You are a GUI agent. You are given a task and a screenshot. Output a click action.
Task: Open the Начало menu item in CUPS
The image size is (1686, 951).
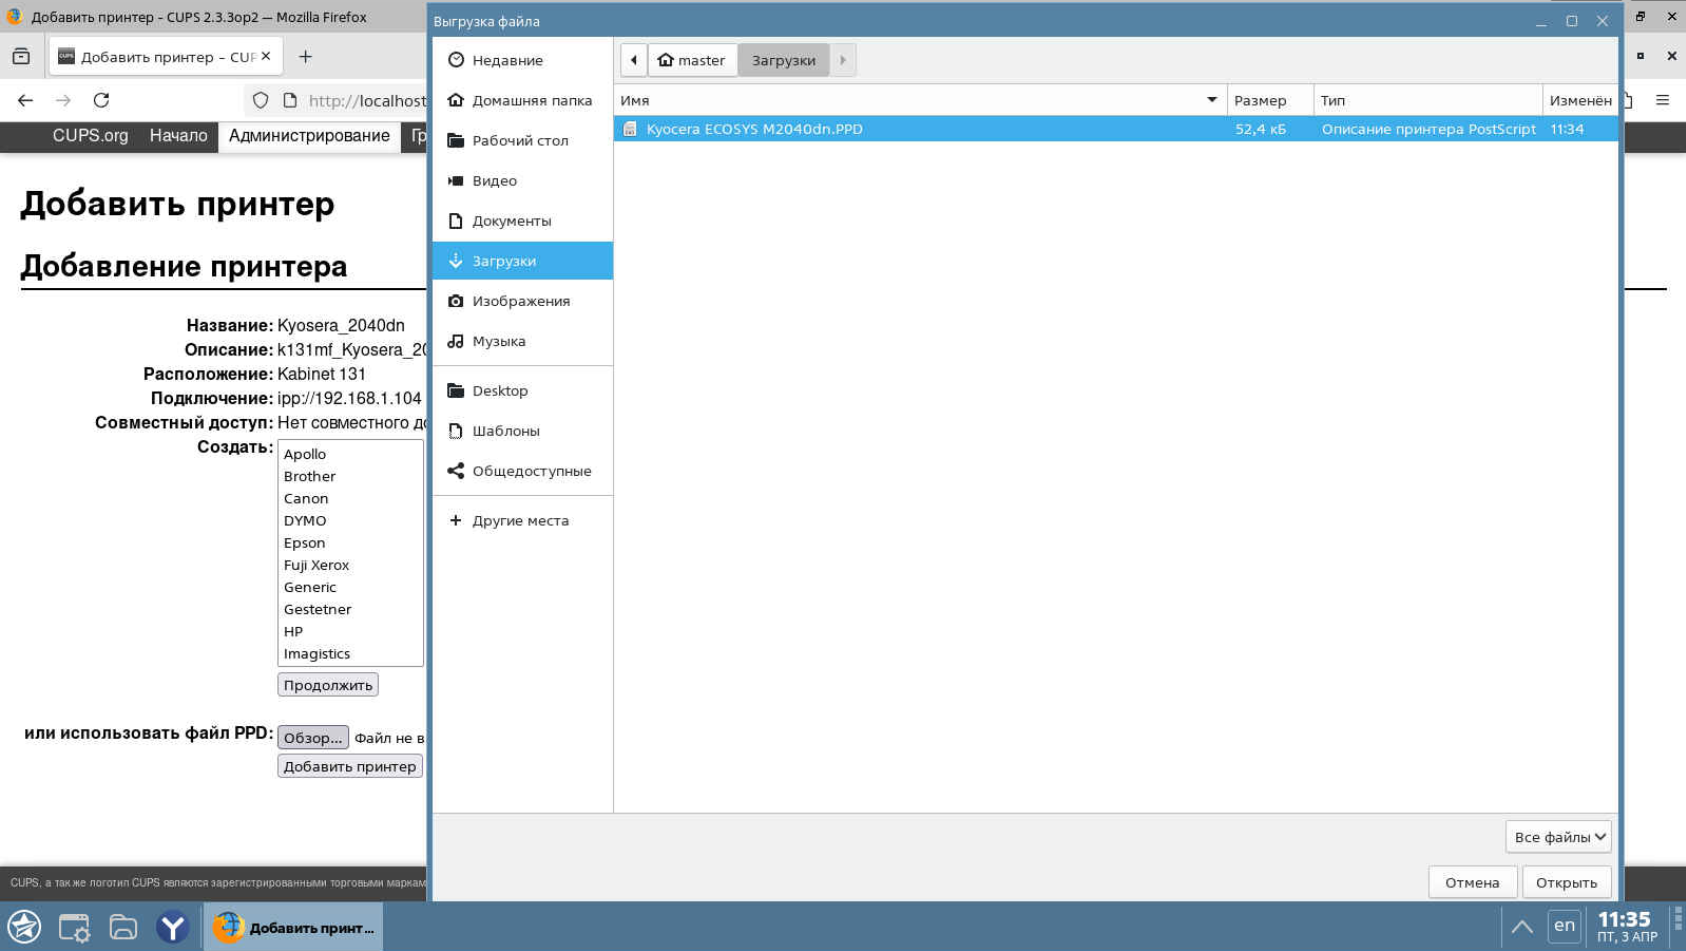(x=178, y=136)
